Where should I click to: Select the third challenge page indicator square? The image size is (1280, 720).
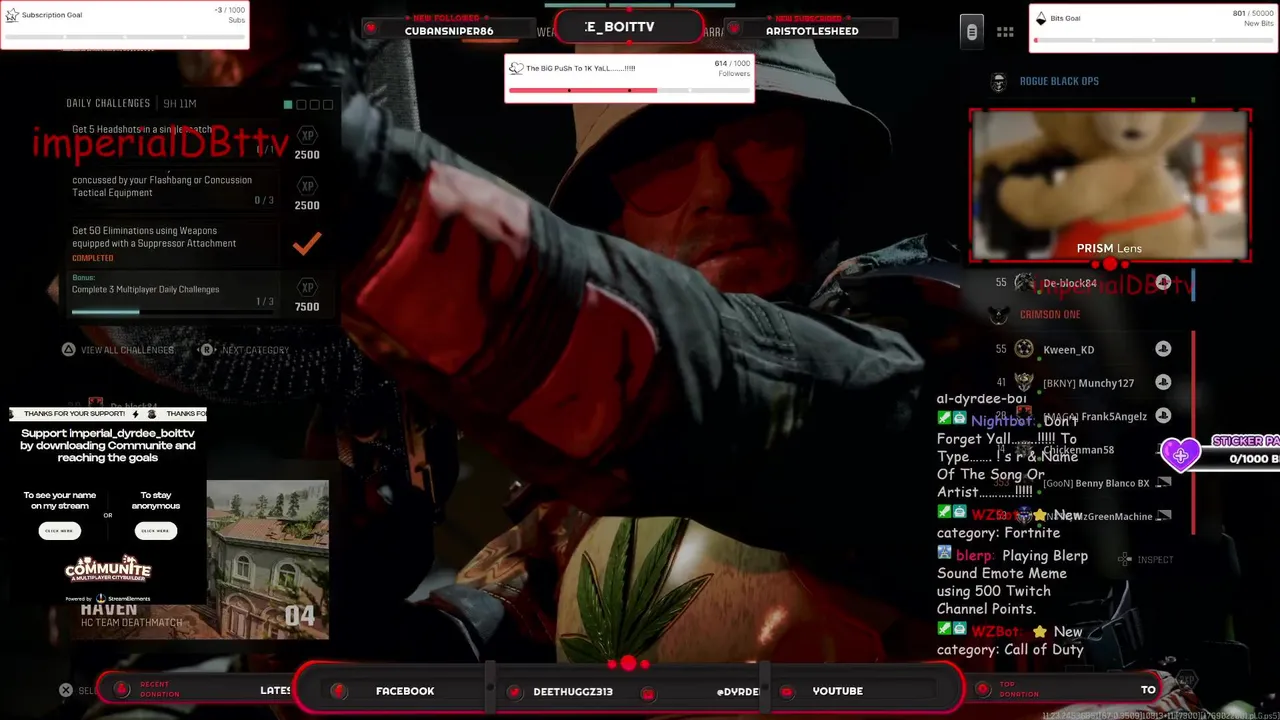click(x=314, y=104)
